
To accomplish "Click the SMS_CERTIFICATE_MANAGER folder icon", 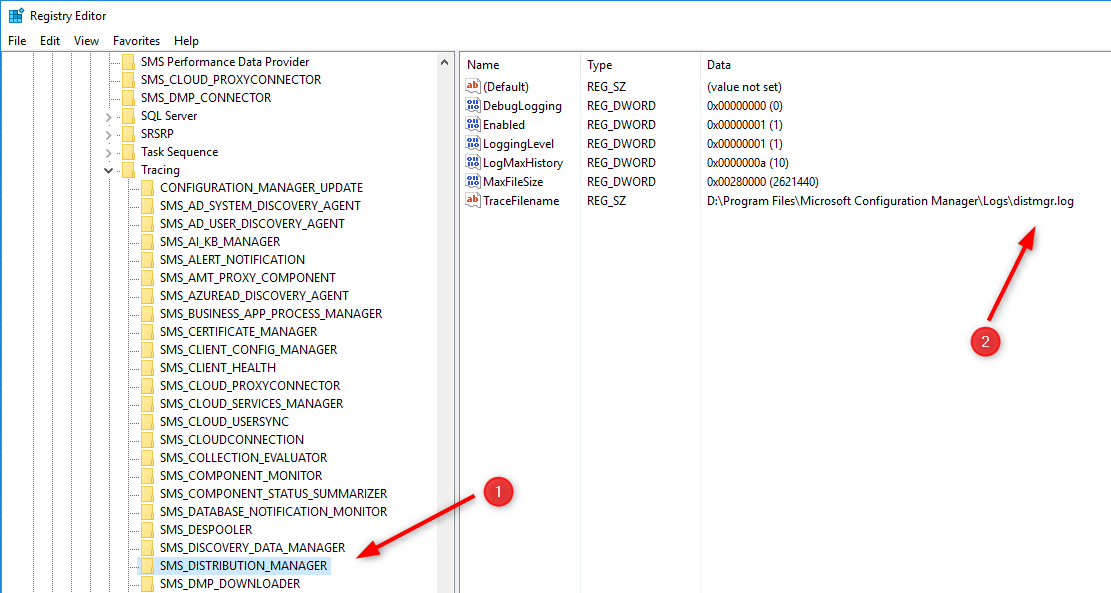I will click(147, 332).
